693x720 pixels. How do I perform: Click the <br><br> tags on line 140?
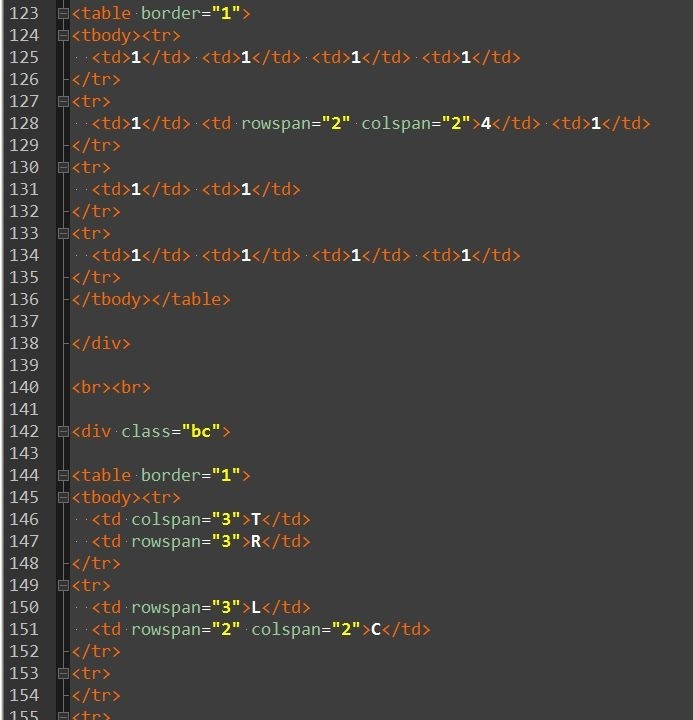(x=111, y=388)
